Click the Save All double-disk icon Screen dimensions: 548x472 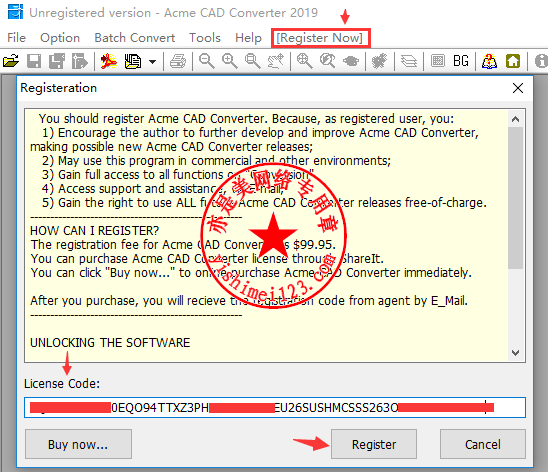tap(57, 61)
